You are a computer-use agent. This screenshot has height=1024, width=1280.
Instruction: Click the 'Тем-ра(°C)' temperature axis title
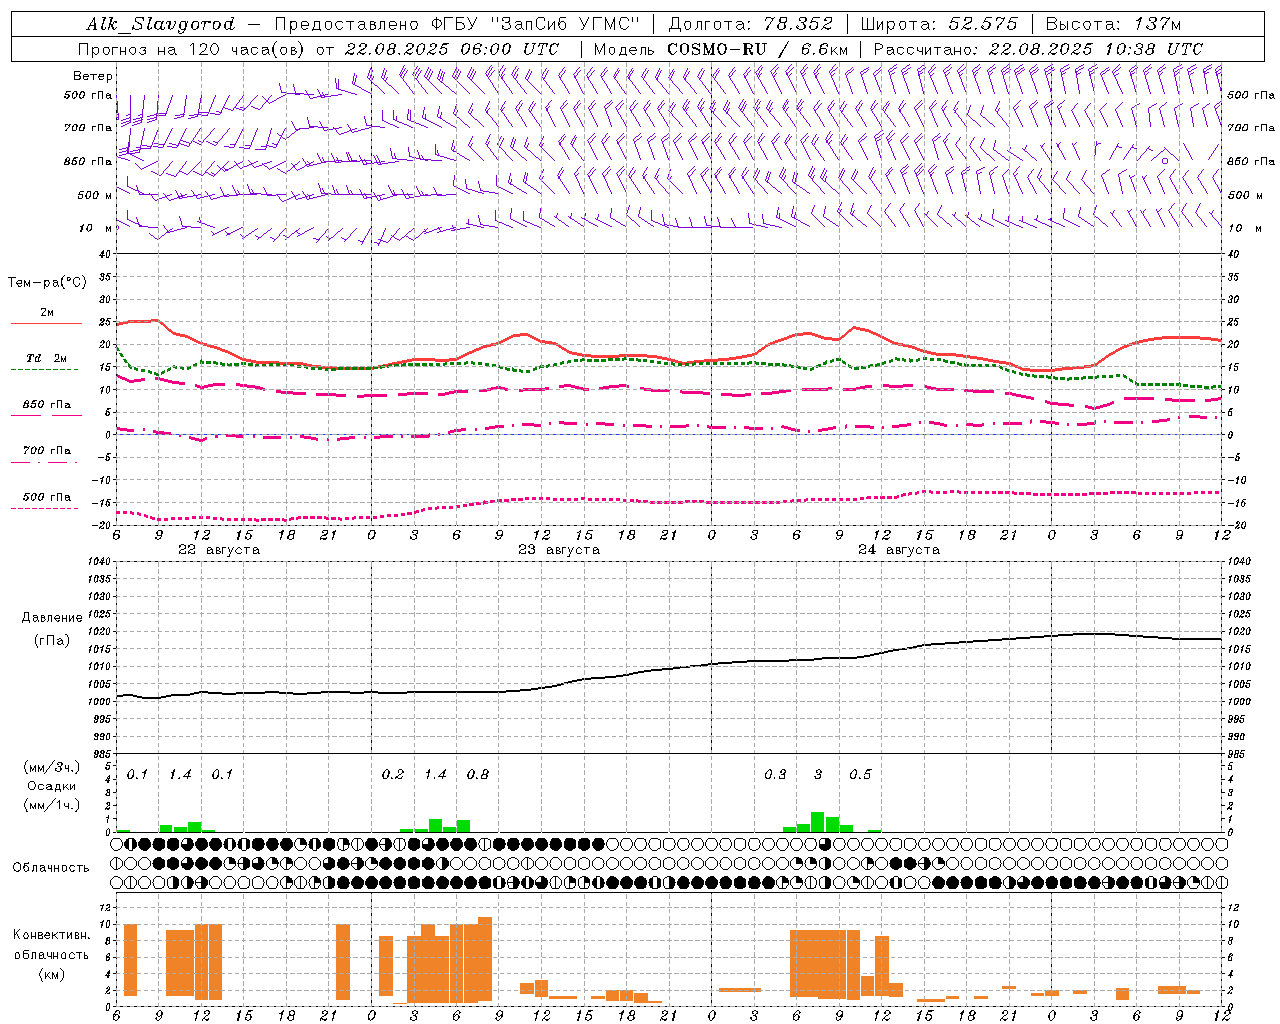pyautogui.click(x=47, y=283)
